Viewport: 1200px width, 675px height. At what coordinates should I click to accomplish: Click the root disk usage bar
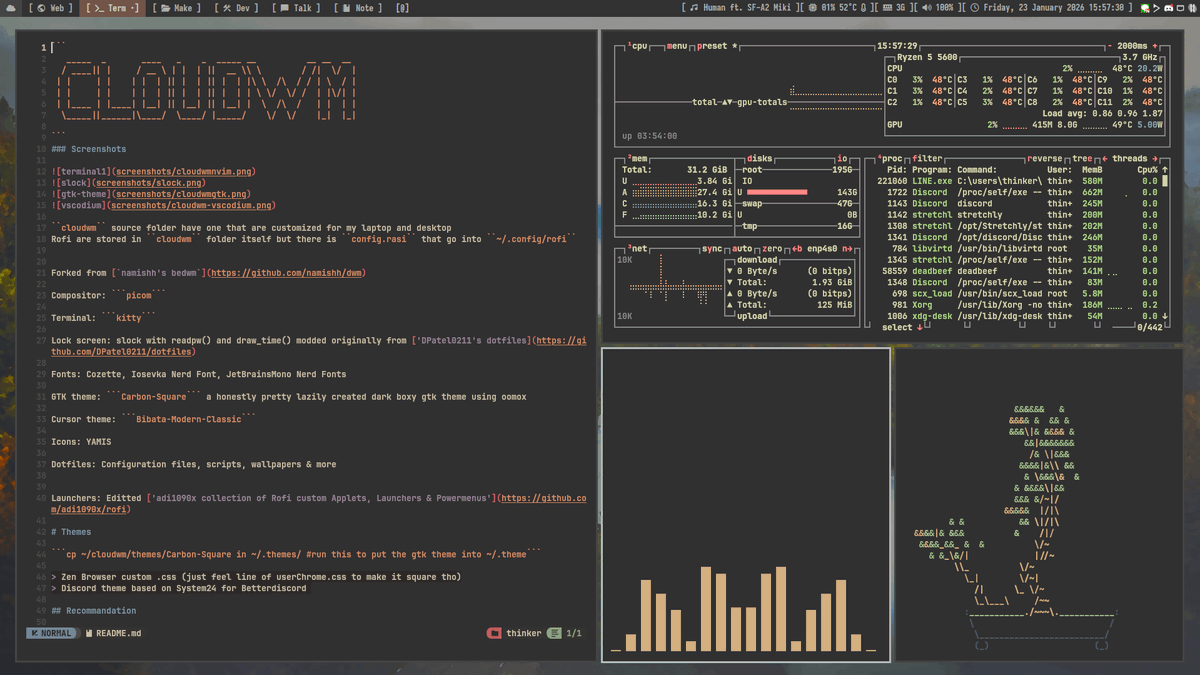point(778,192)
